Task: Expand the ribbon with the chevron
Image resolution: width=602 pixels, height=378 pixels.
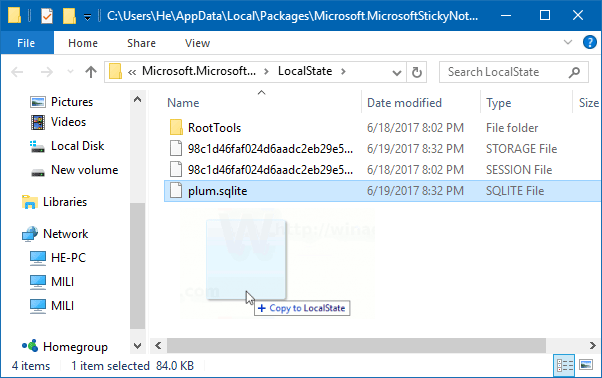Action: 568,42
